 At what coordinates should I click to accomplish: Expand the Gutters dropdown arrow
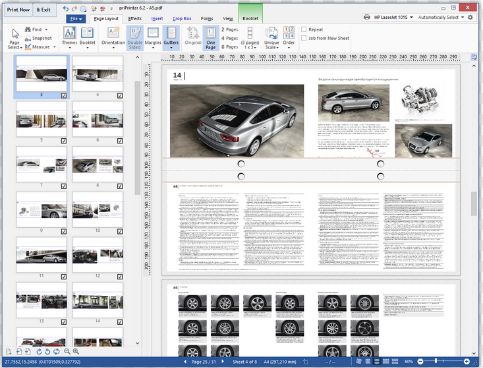click(x=171, y=48)
